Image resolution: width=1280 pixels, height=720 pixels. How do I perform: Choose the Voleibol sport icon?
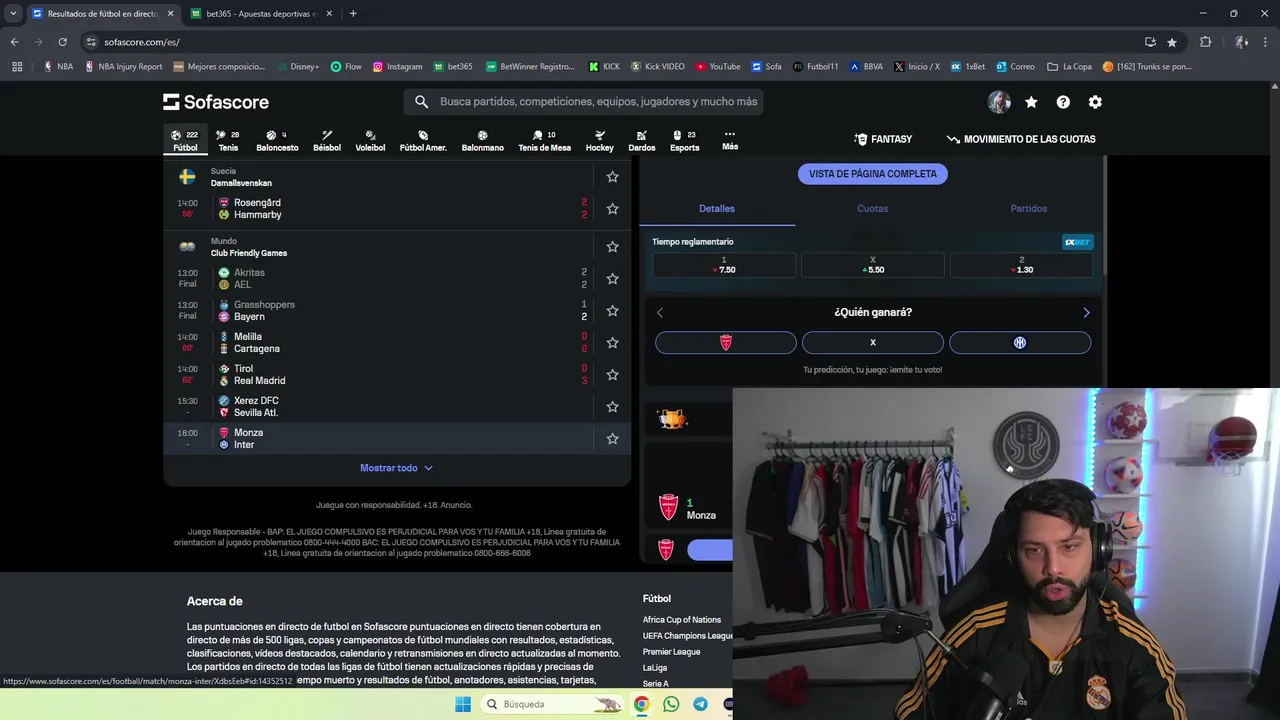coord(370,140)
